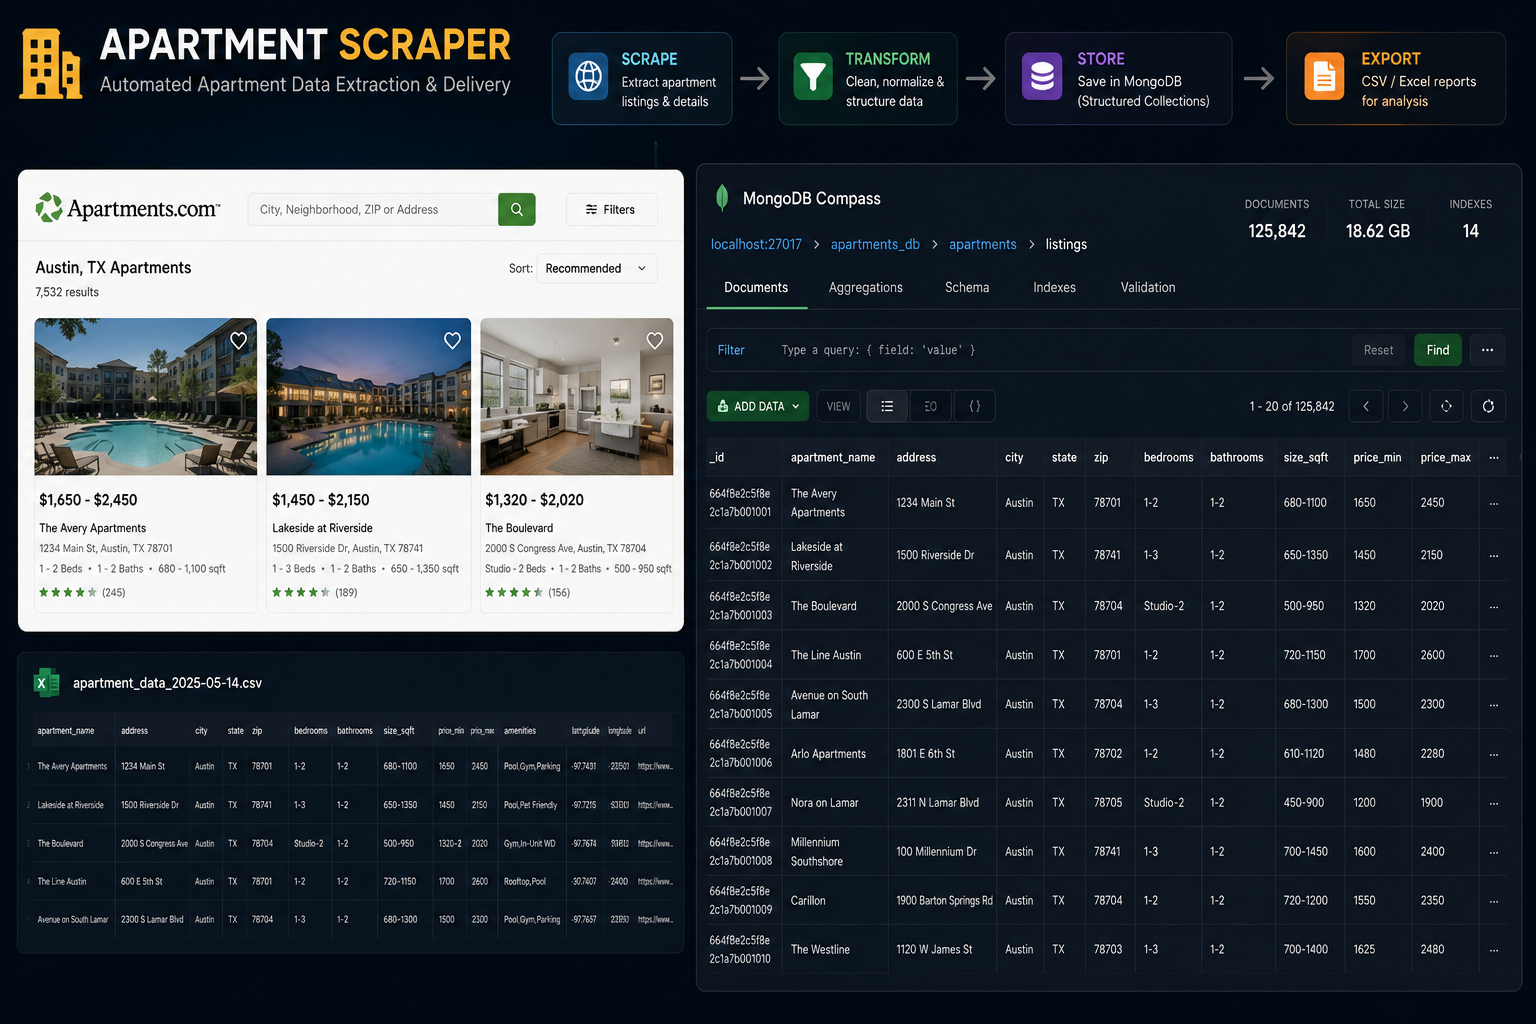
Task: Open row actions for The Avery Apartments document
Action: [1494, 503]
